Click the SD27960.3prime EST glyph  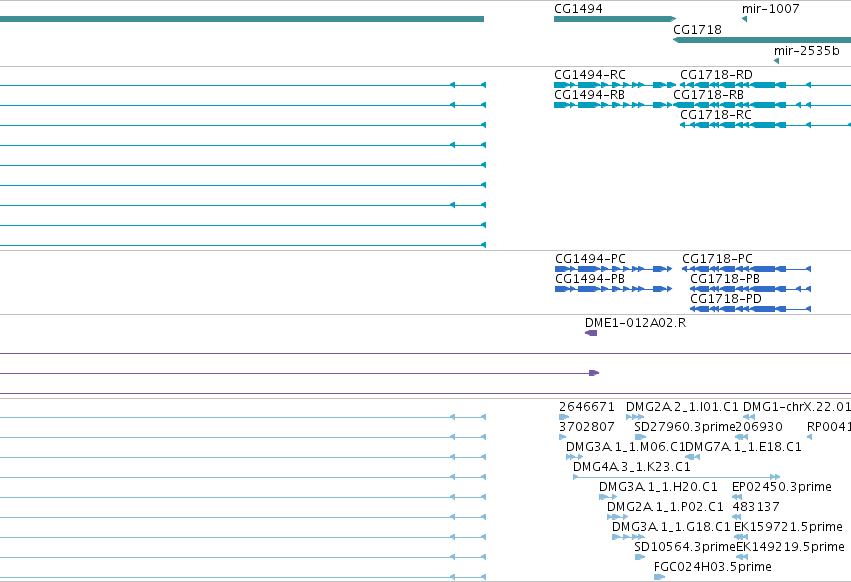(x=640, y=437)
